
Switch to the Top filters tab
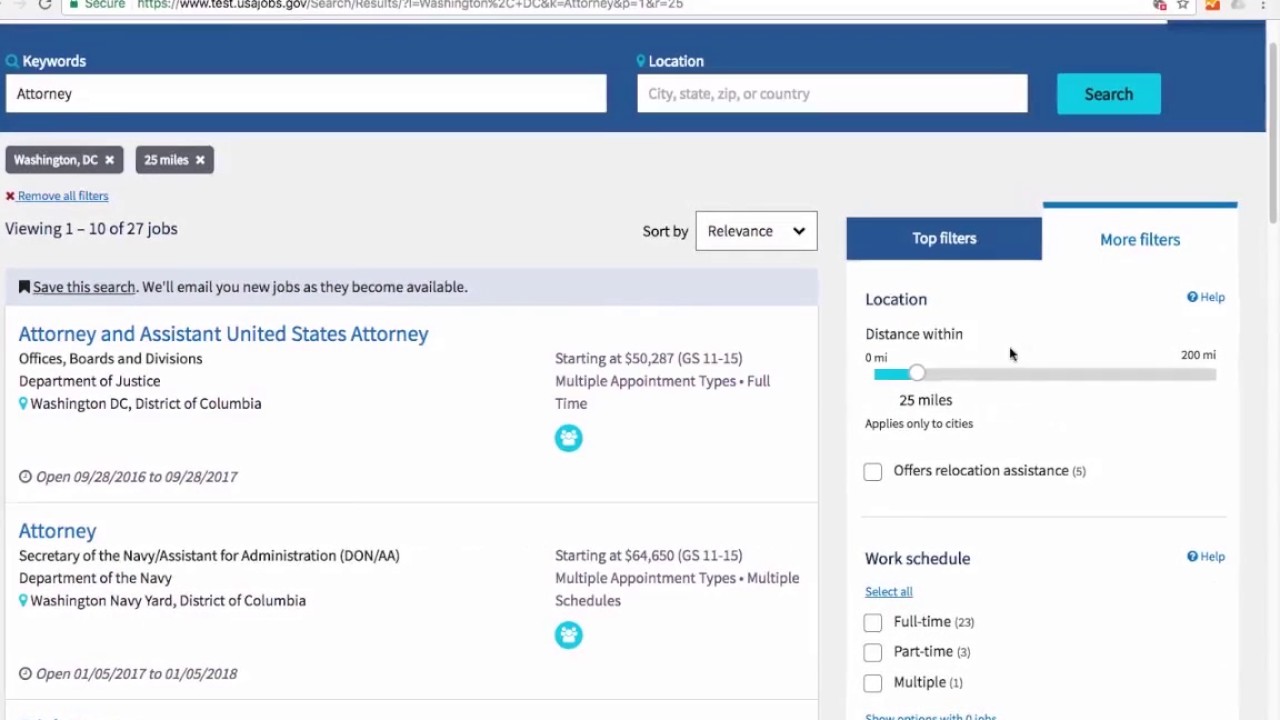pos(944,238)
